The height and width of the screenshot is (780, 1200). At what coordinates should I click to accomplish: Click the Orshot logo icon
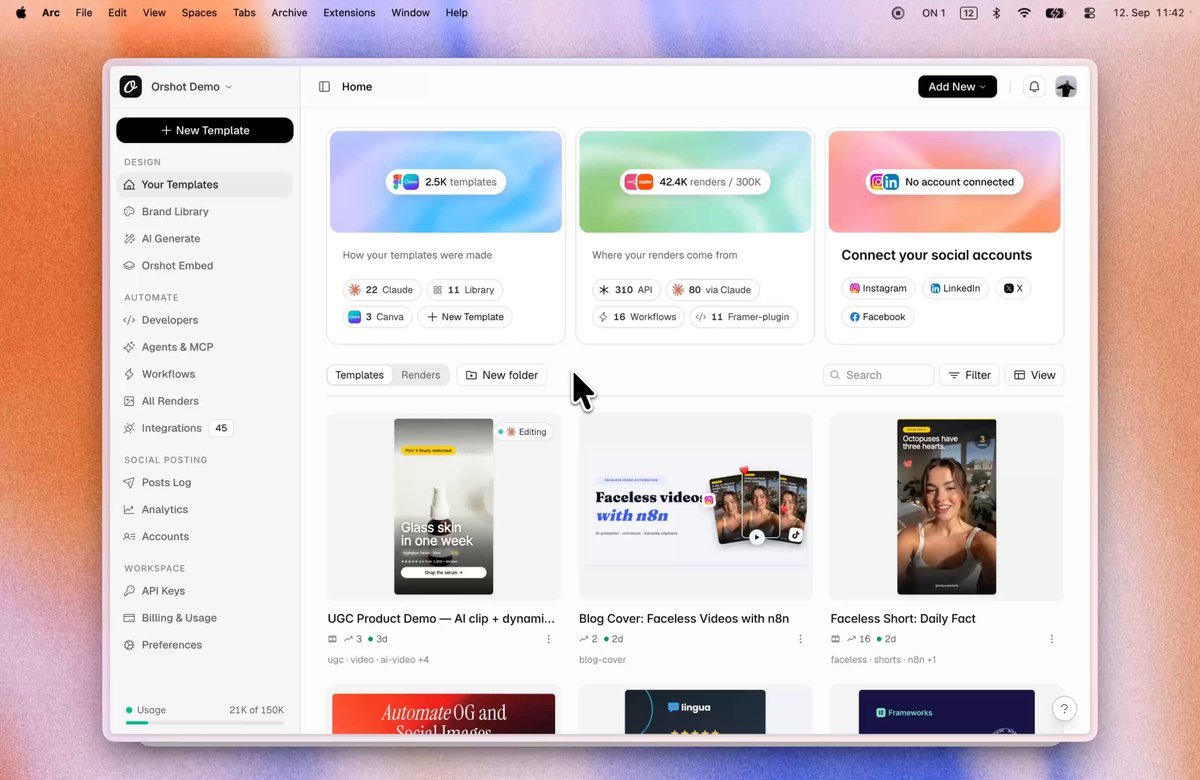(x=130, y=87)
